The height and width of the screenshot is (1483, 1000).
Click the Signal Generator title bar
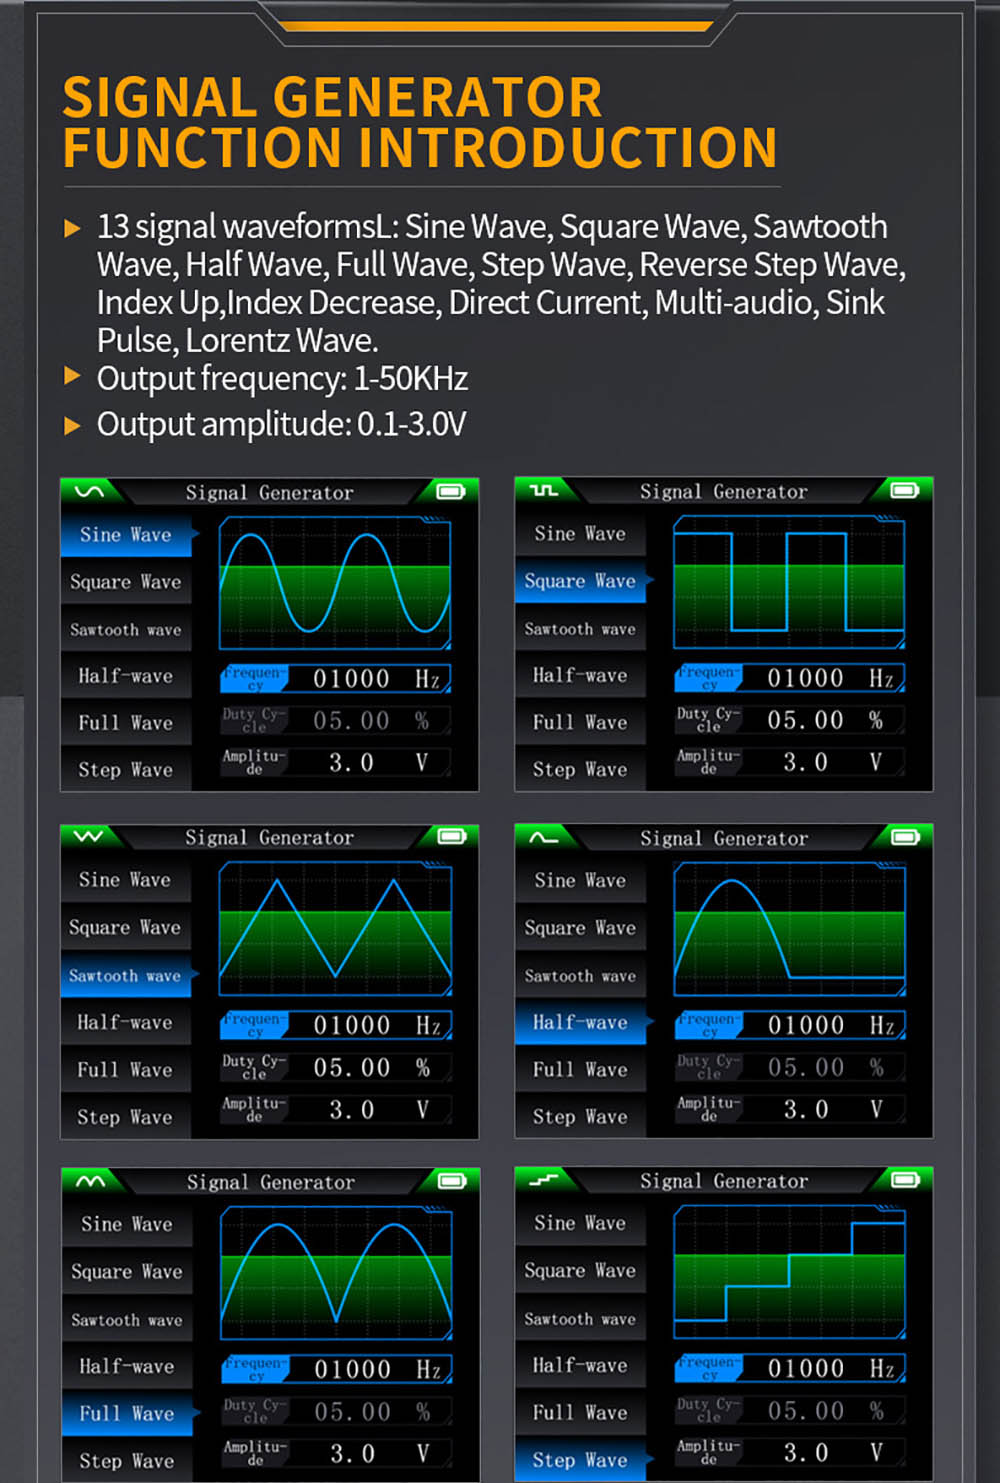tap(270, 492)
